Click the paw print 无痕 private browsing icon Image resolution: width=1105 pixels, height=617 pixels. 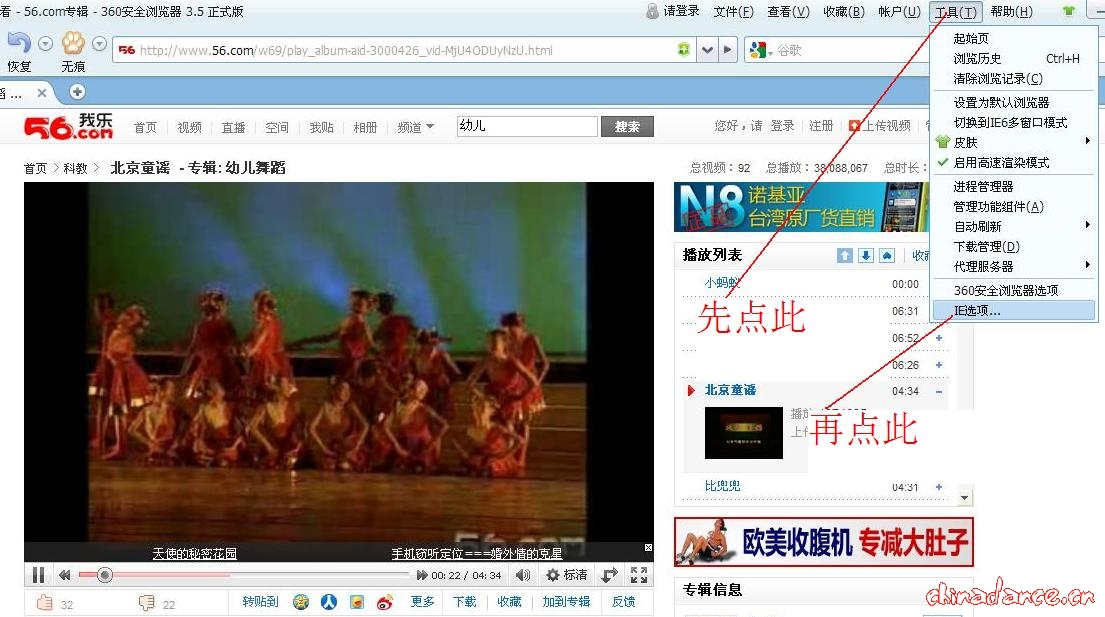[73, 44]
